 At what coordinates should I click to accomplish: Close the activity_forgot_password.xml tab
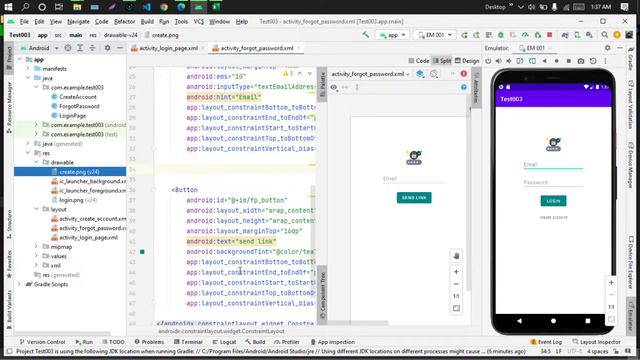[298, 48]
